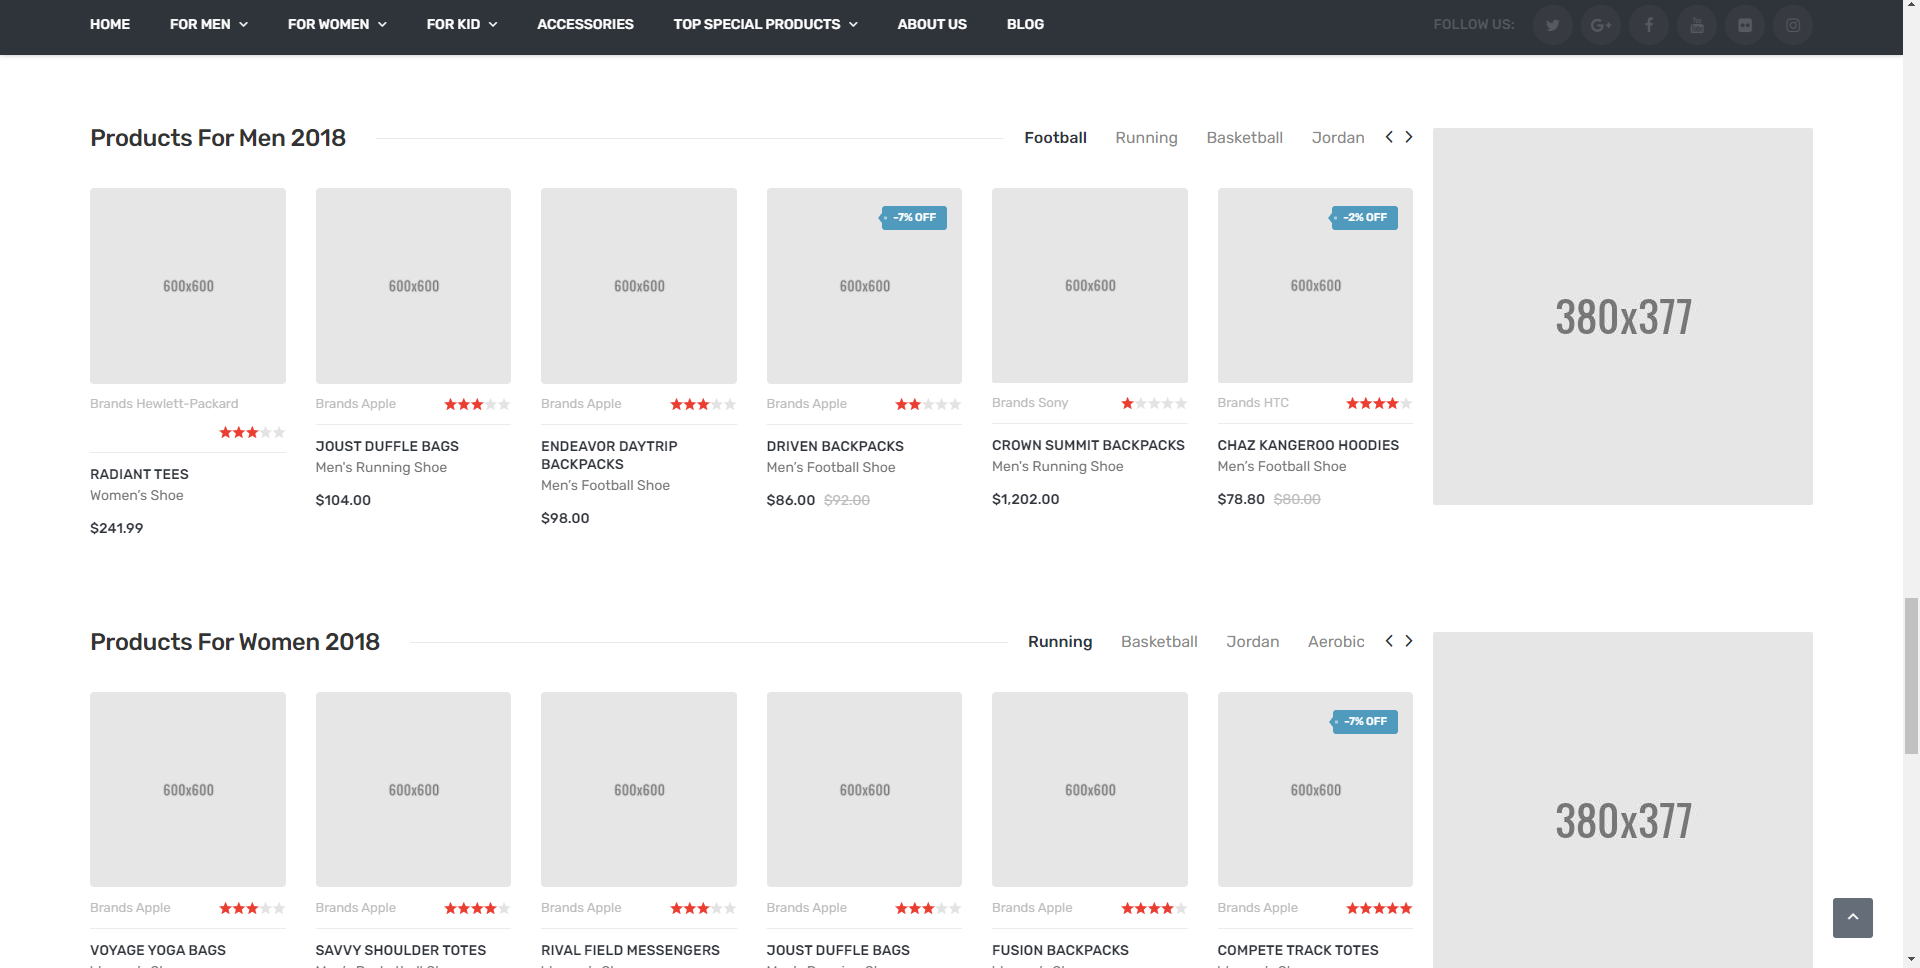Go to previous slide in Women products
Screen dimensions: 1920x968
(x=1389, y=641)
